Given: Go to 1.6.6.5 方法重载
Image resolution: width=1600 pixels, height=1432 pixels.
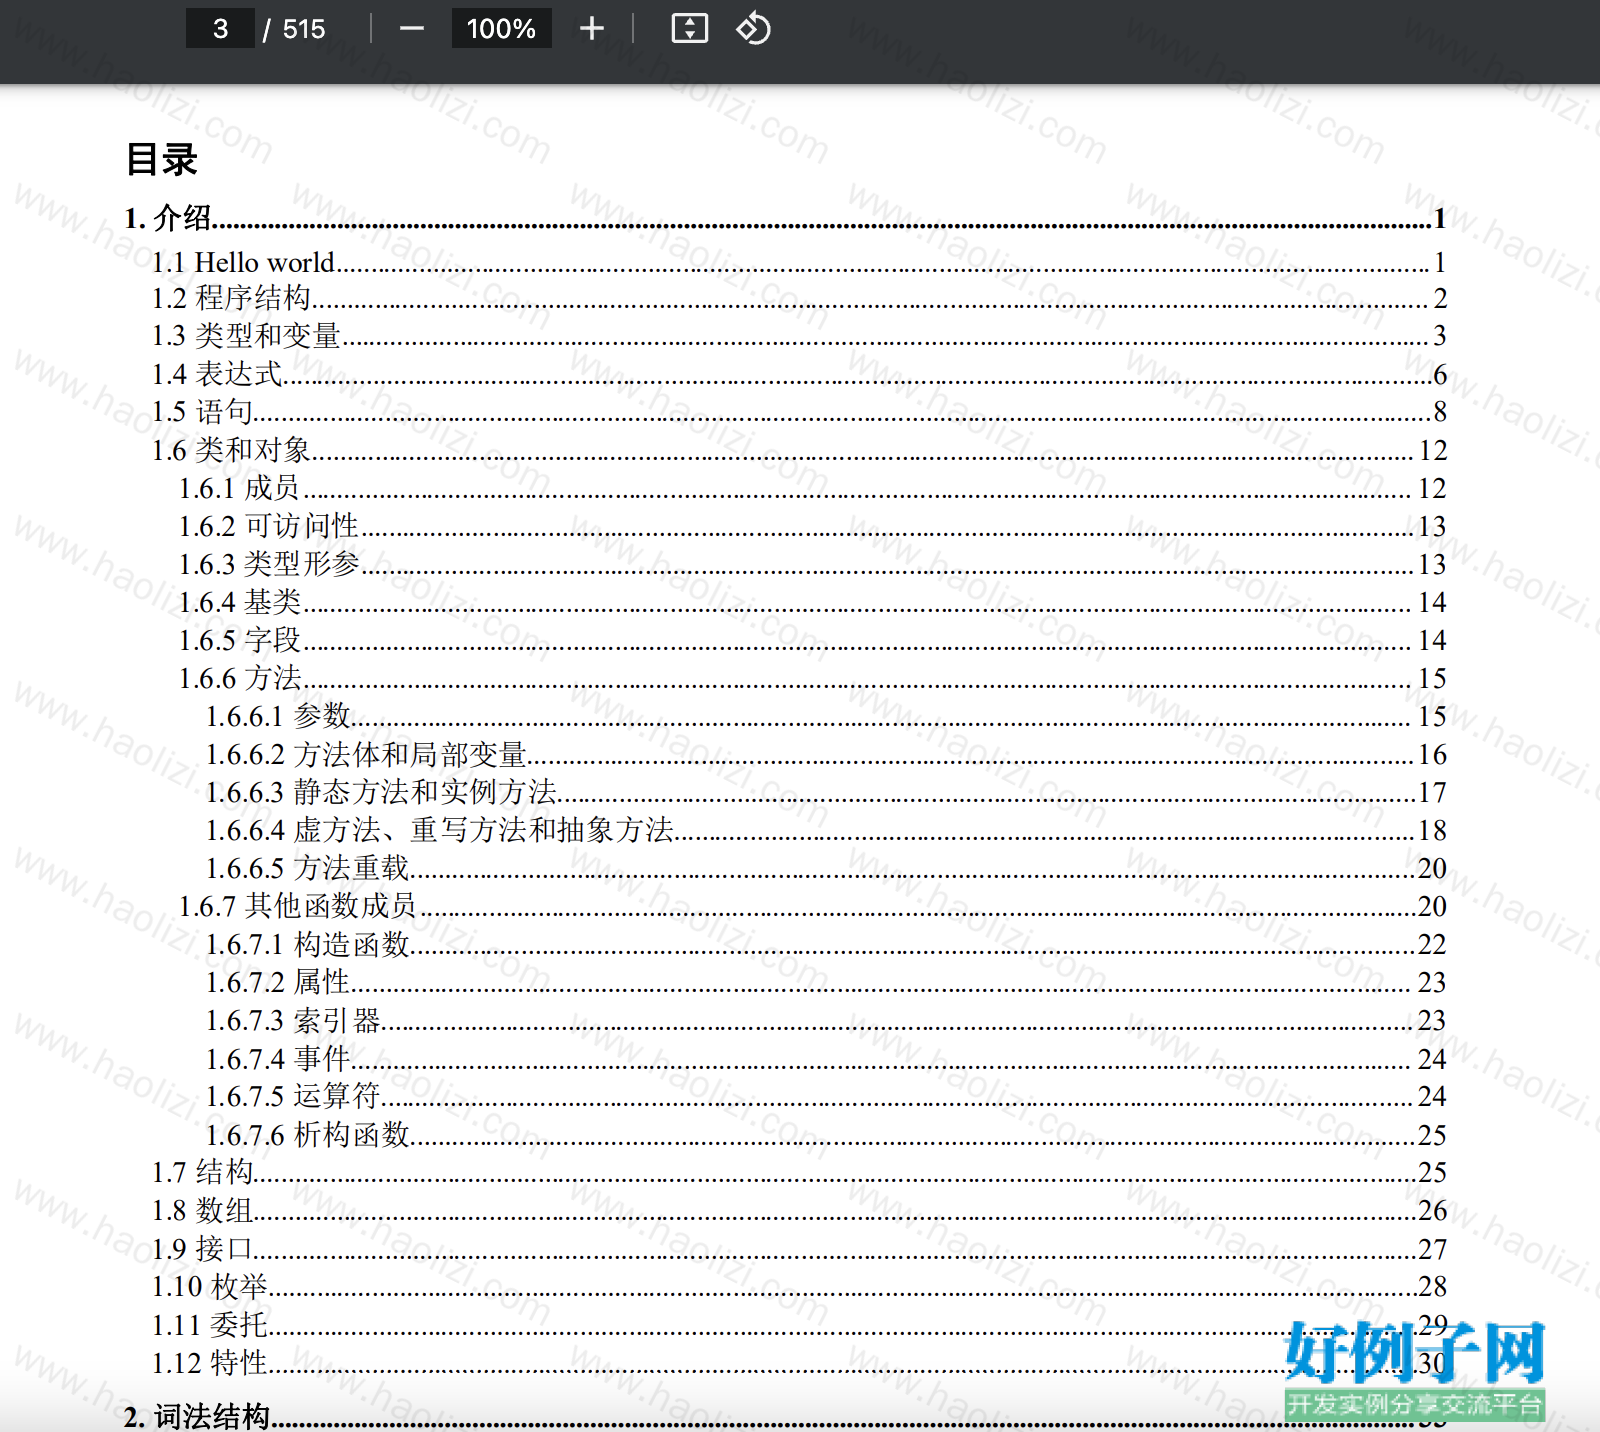Looking at the screenshot, I should [x=826, y=868].
